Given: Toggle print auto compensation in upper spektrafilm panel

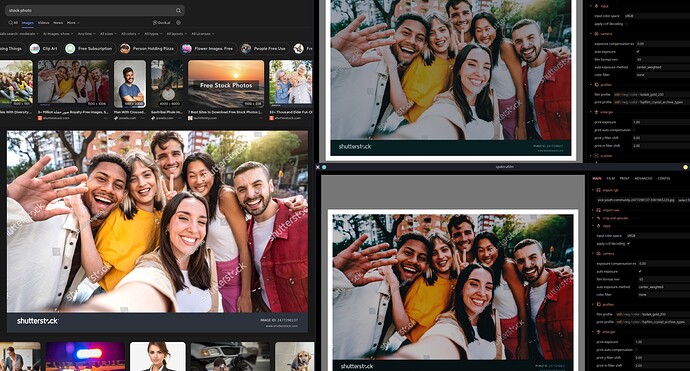Looking at the screenshot, I should click(634, 130).
